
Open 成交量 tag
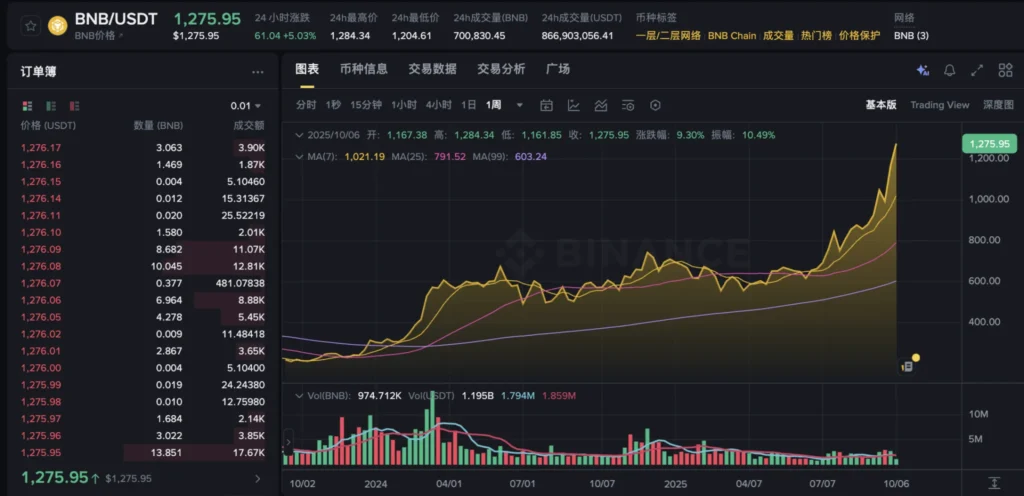(x=778, y=35)
